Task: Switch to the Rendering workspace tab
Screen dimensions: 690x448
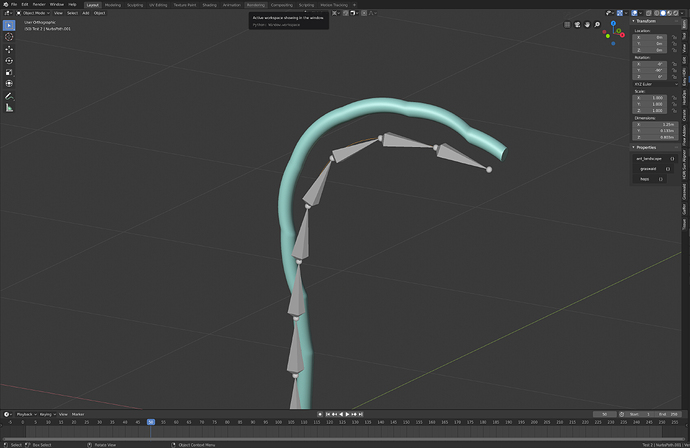Action: point(256,5)
